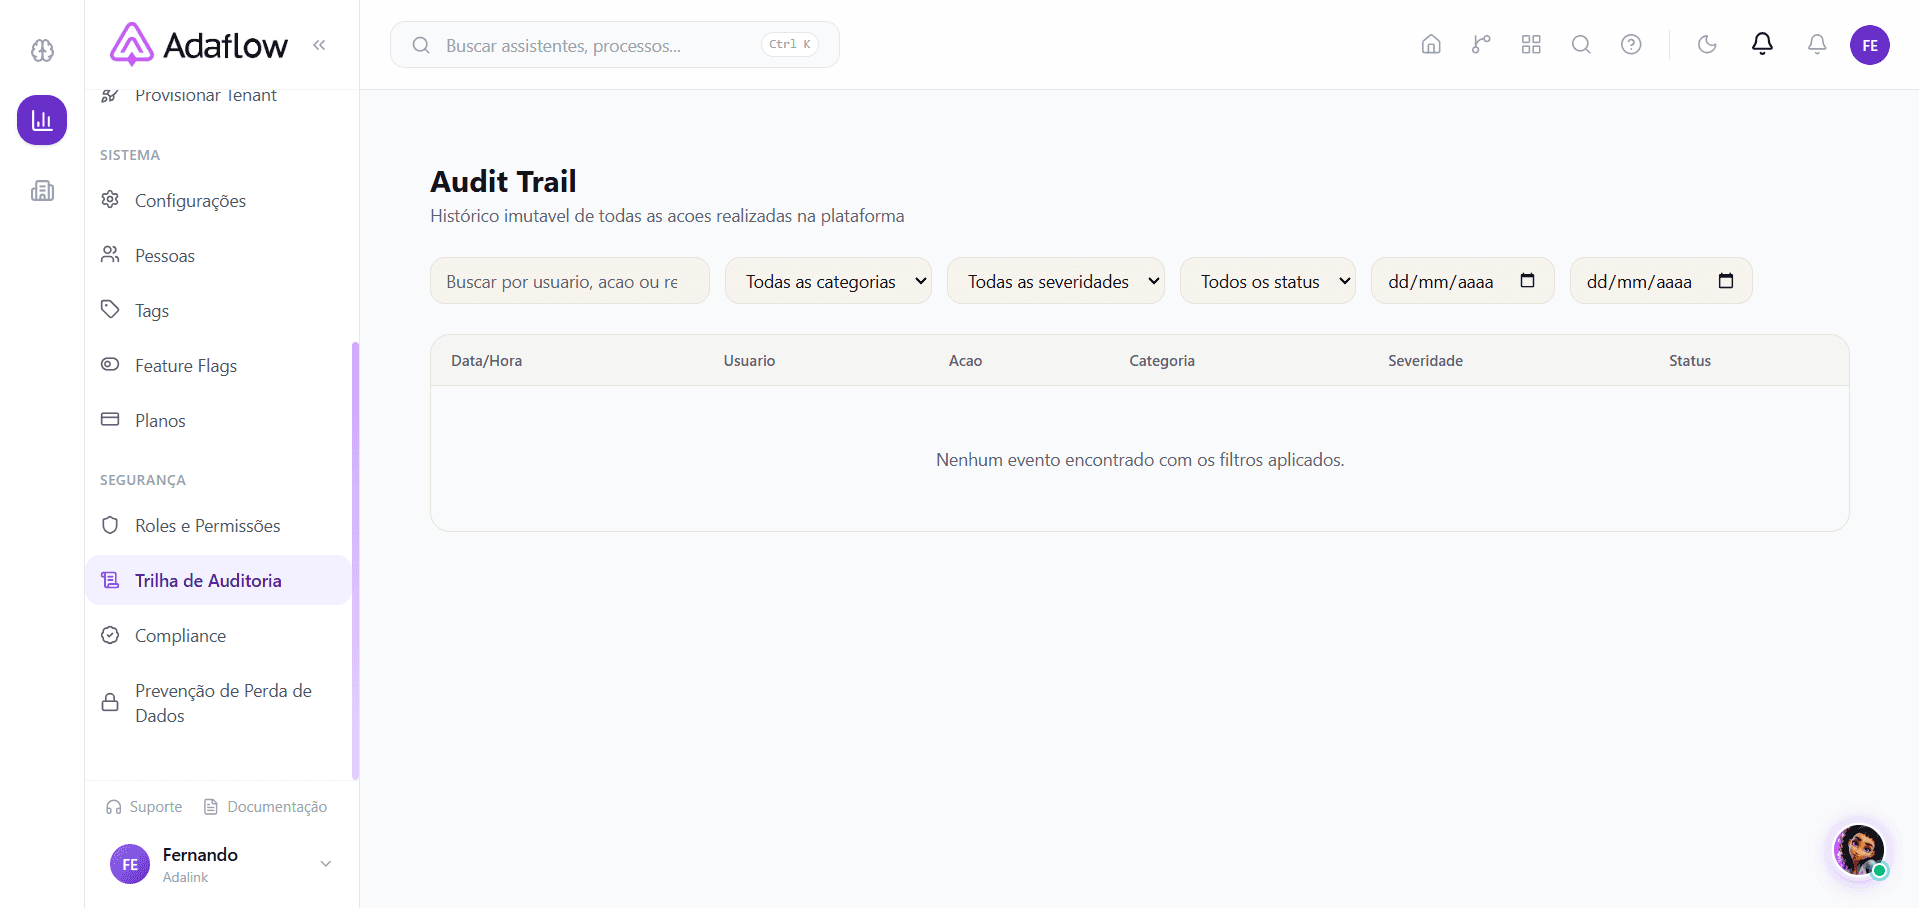
Task: Open the apps grid icon
Action: coord(1531,45)
